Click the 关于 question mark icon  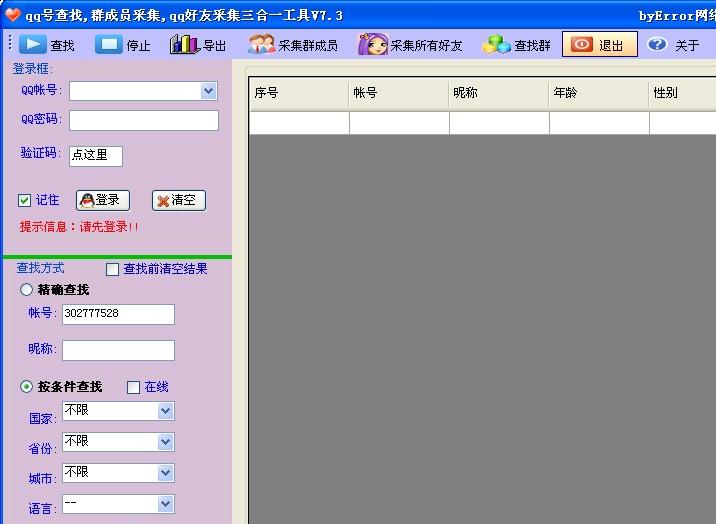(x=657, y=44)
